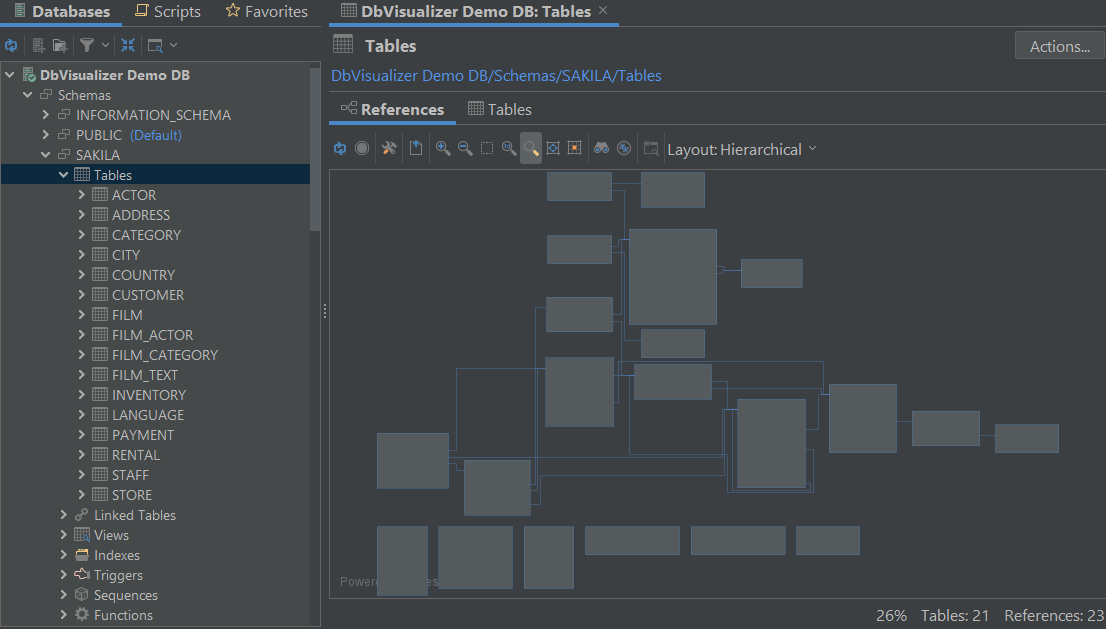The height and width of the screenshot is (629, 1106).
Task: Collapse the SAKILA schema
Action: point(46,154)
